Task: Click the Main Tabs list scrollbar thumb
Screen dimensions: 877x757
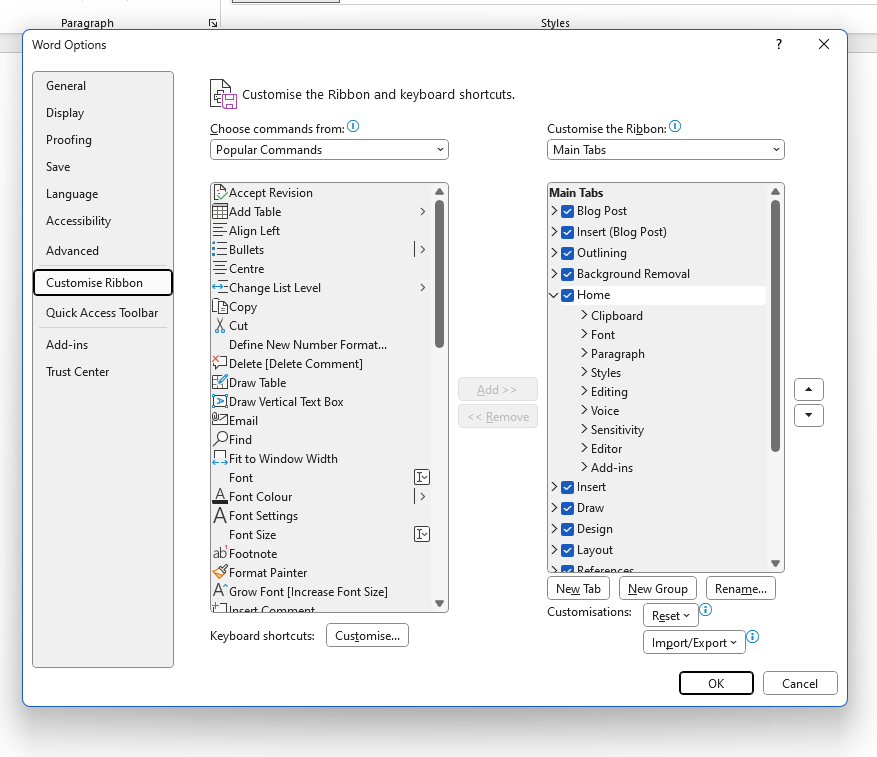Action: 775,326
